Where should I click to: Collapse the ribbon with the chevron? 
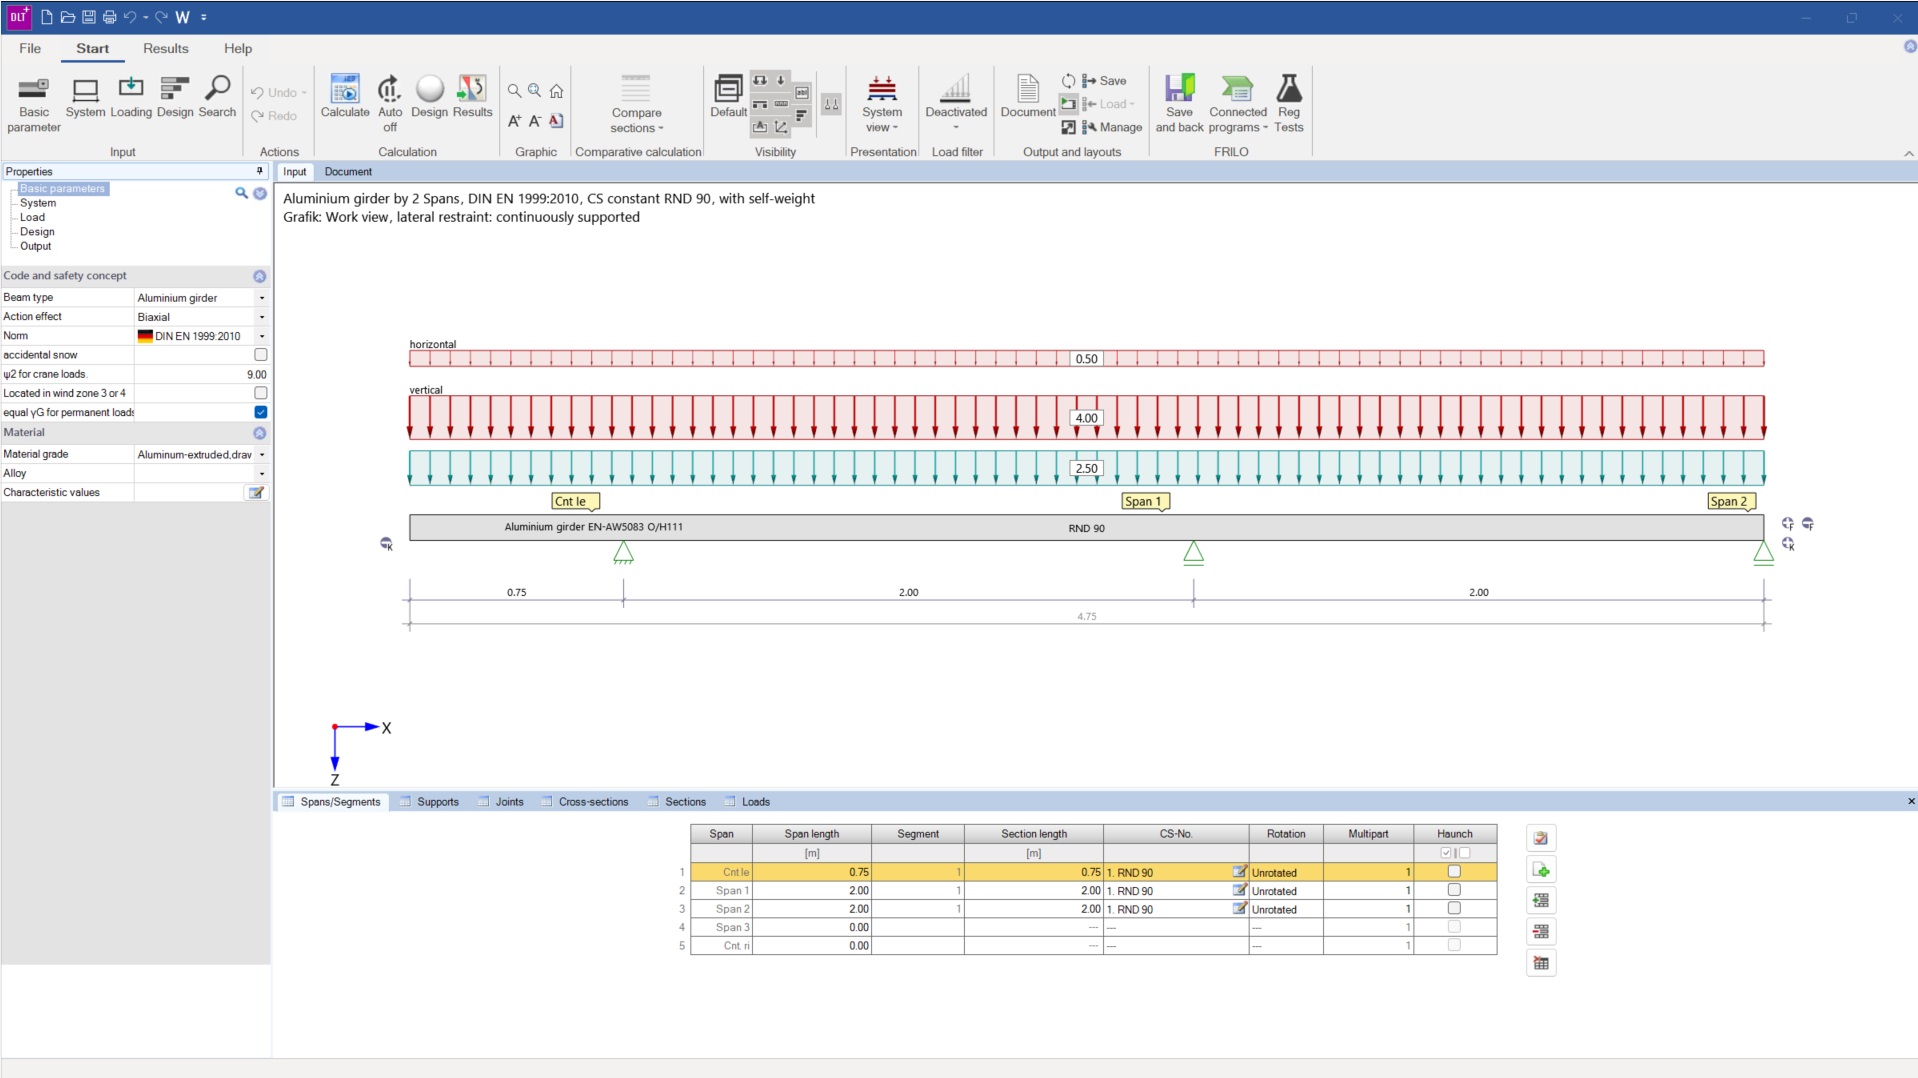[1908, 153]
